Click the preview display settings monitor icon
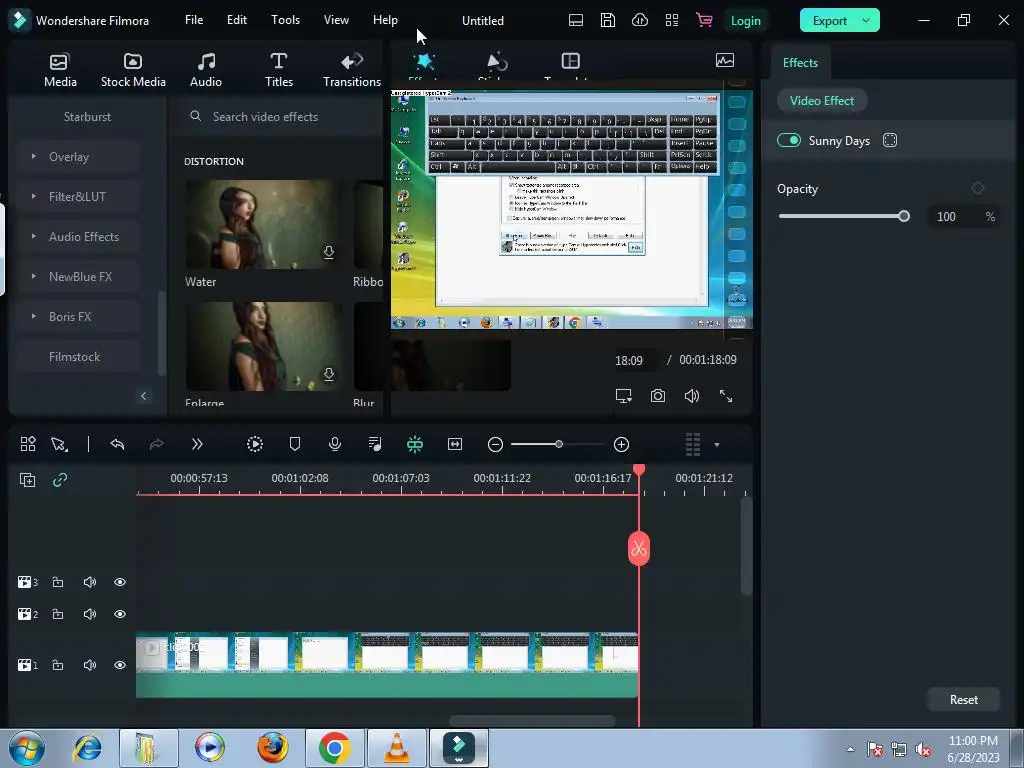This screenshot has width=1024, height=768. pos(624,396)
